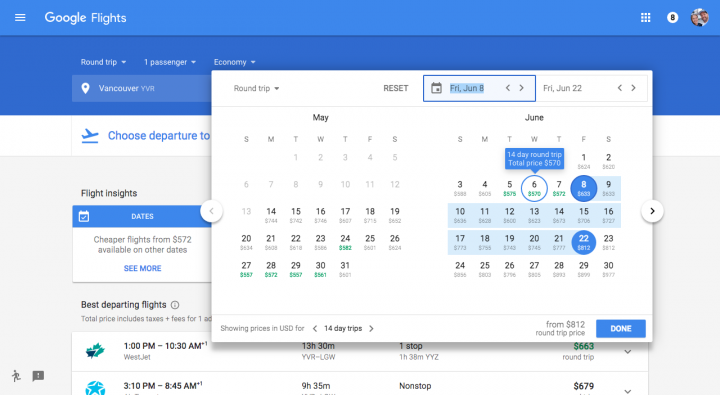The height and width of the screenshot is (395, 720).
Task: Click the 1:00 PM – 10:30 AM WestJet flight
Action: click(x=360, y=352)
